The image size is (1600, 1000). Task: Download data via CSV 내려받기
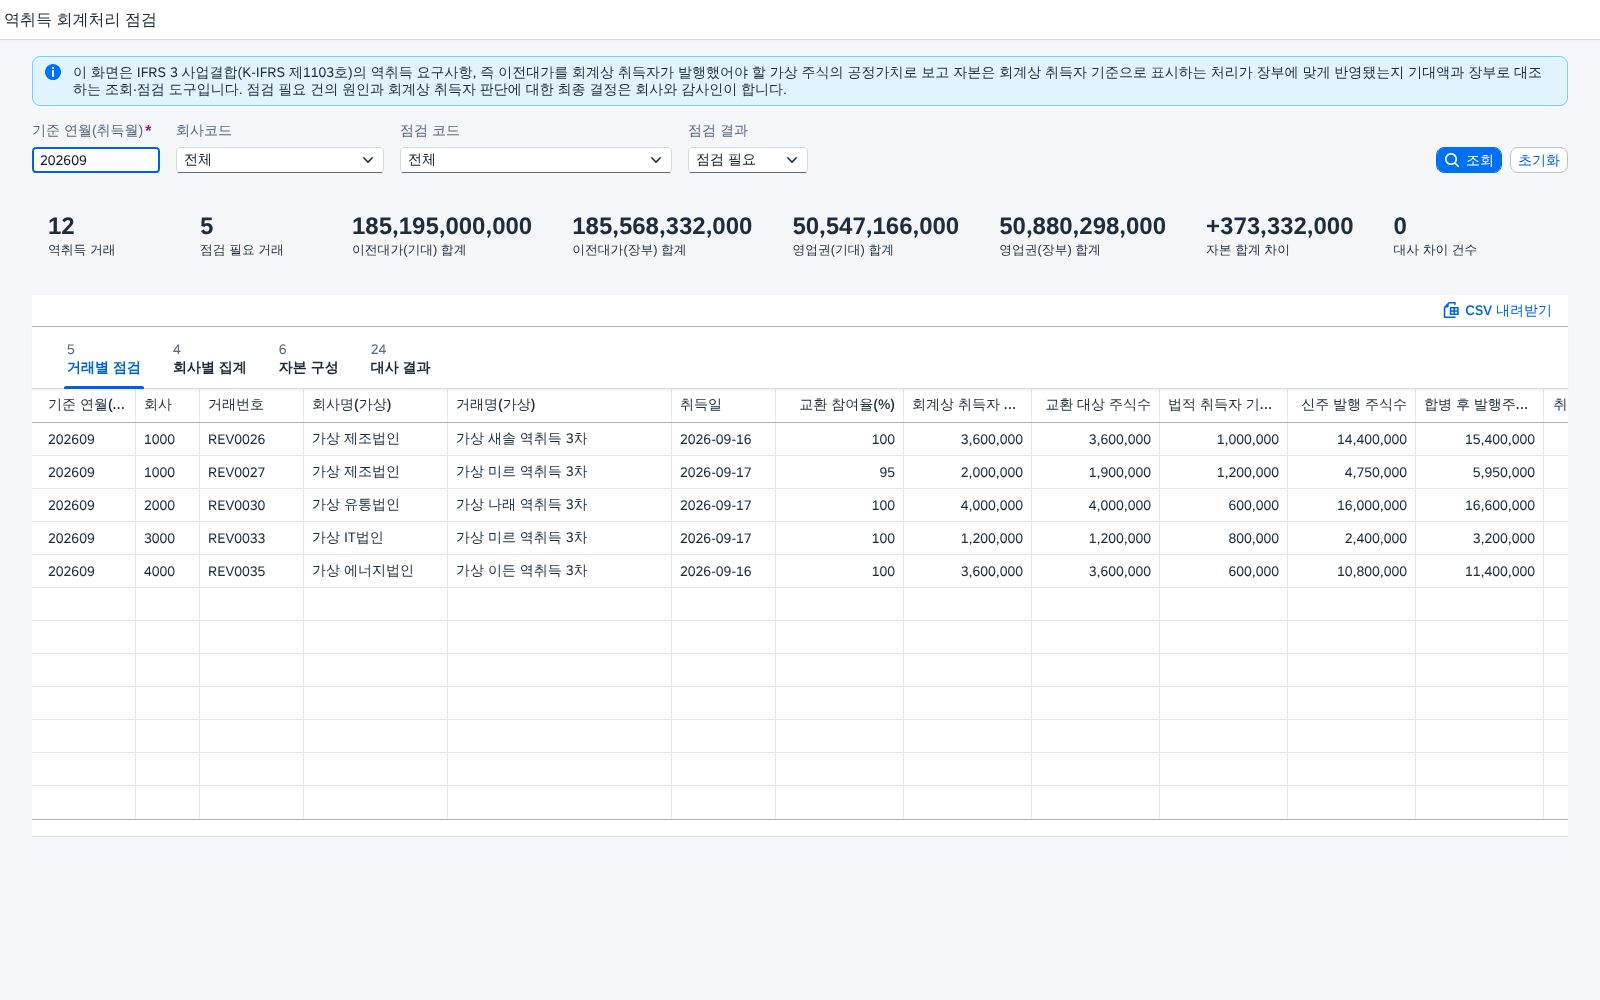point(1497,310)
